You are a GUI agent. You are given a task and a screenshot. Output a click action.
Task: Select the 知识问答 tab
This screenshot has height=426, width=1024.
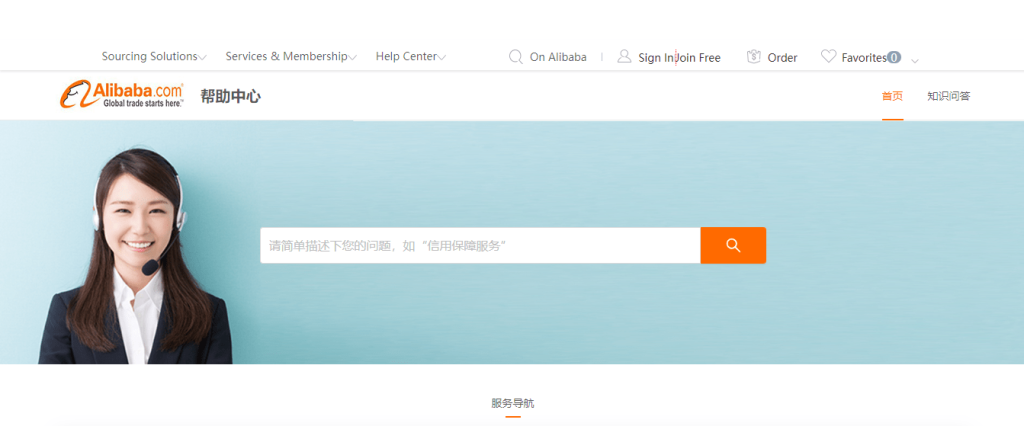(x=948, y=96)
